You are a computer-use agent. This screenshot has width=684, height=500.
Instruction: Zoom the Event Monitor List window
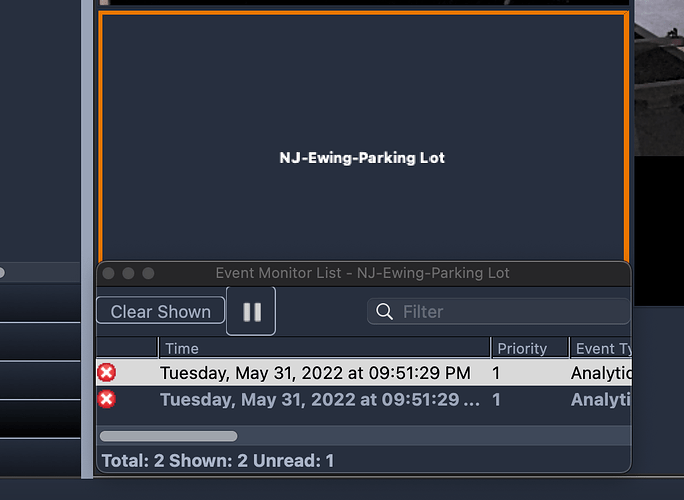[x=148, y=273]
